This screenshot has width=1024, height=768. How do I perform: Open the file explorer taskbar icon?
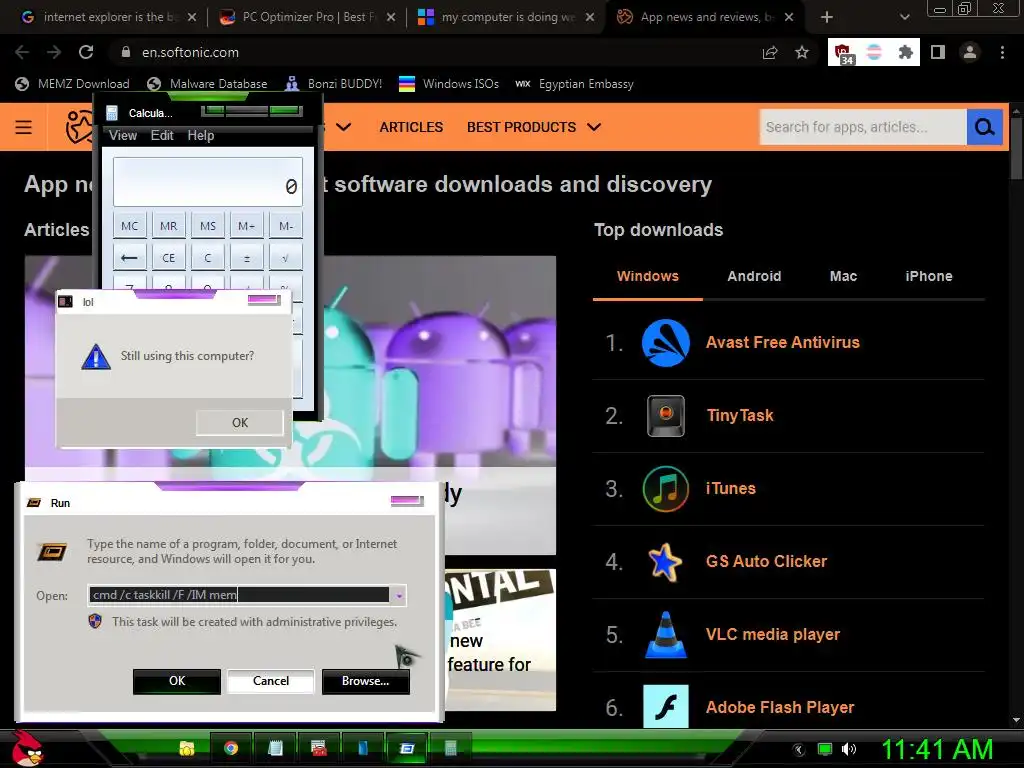187,748
